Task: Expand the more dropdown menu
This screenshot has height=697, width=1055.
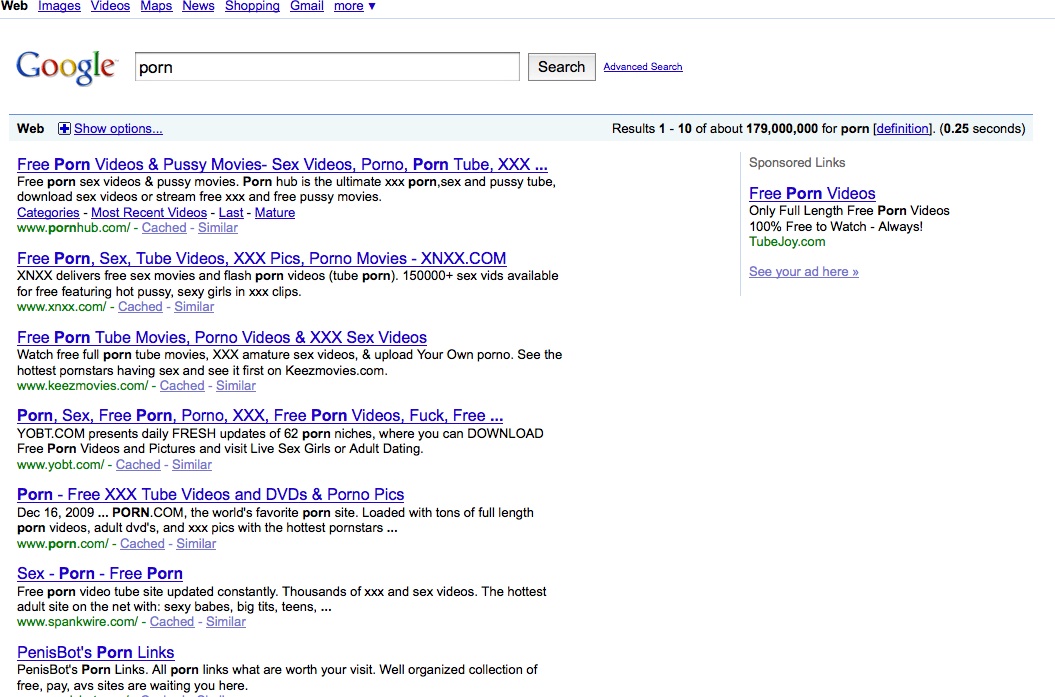Action: [355, 6]
